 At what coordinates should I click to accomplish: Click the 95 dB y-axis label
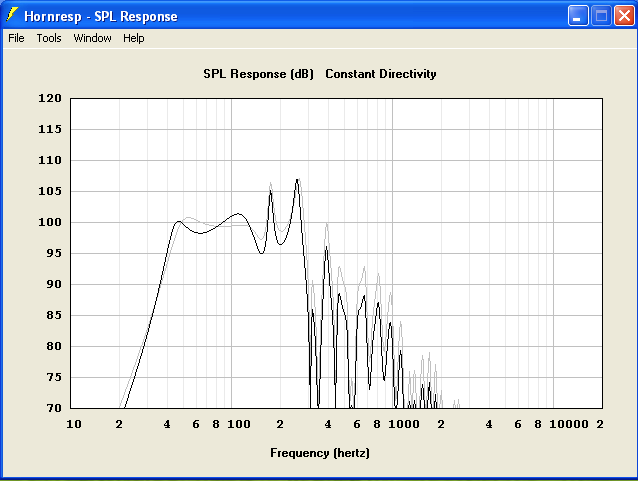(54, 253)
